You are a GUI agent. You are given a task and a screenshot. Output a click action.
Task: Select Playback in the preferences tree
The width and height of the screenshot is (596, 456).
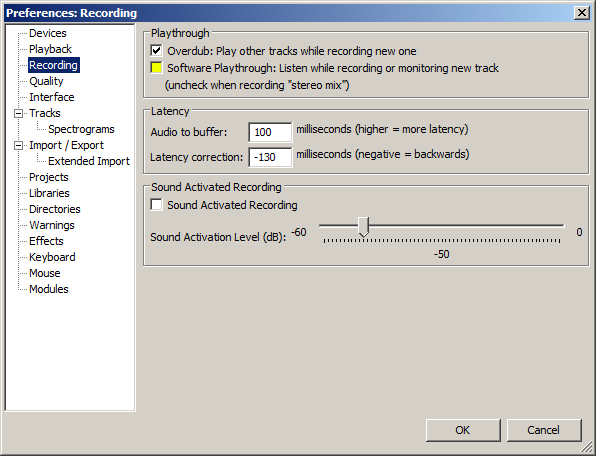(x=50, y=49)
